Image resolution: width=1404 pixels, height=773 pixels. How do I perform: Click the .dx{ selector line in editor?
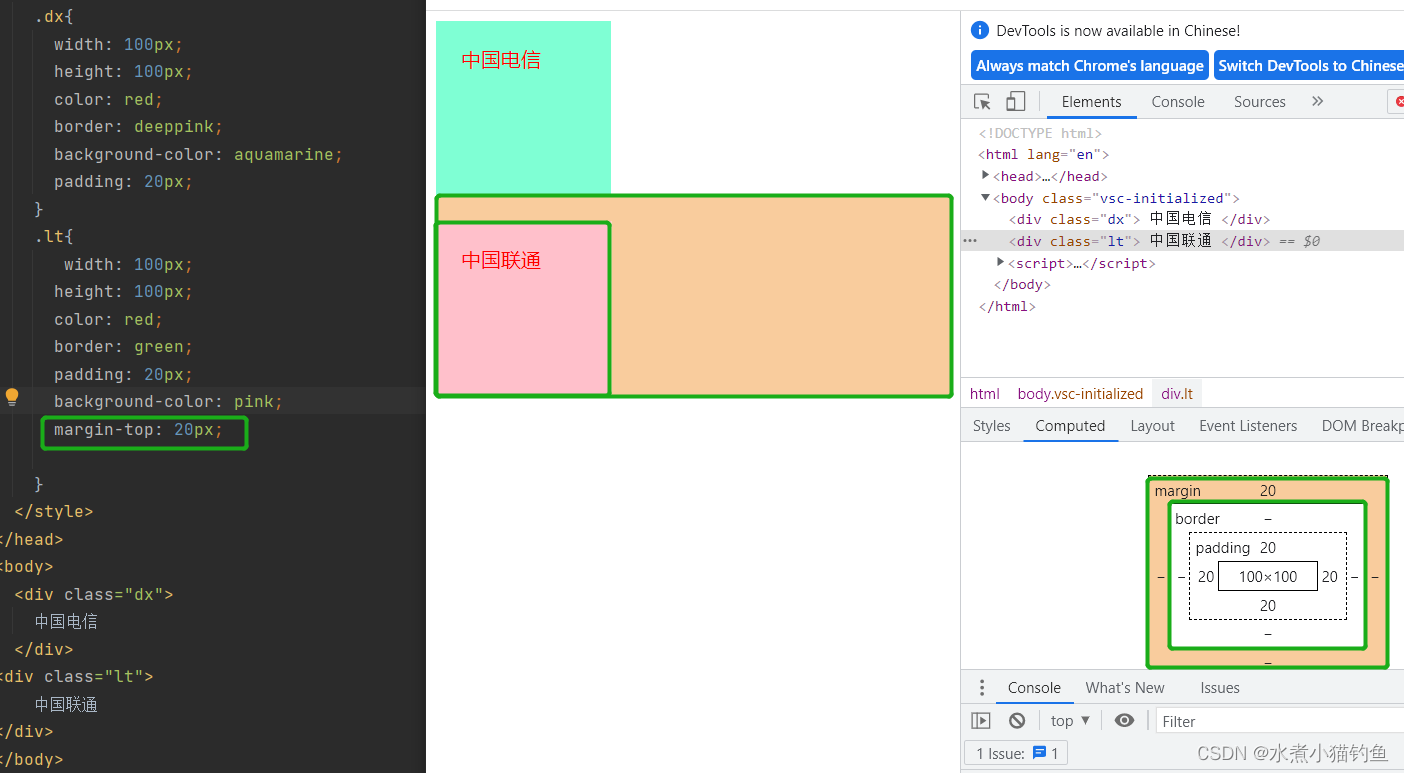tap(54, 18)
